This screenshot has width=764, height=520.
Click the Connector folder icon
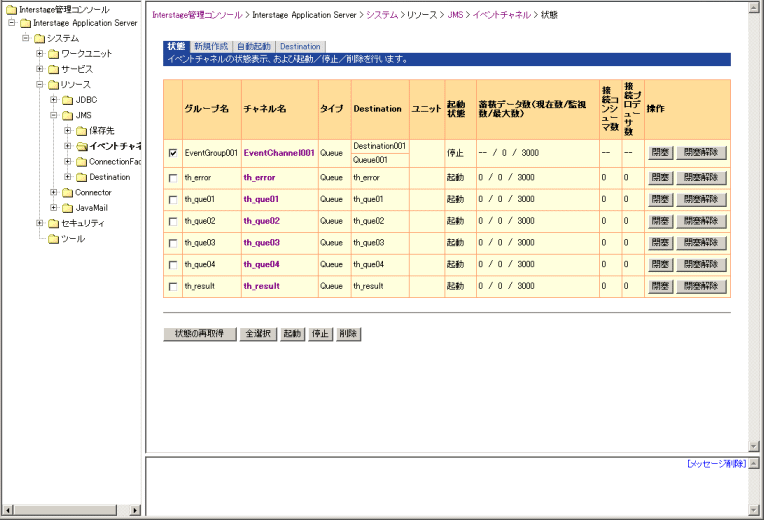[x=67, y=192]
